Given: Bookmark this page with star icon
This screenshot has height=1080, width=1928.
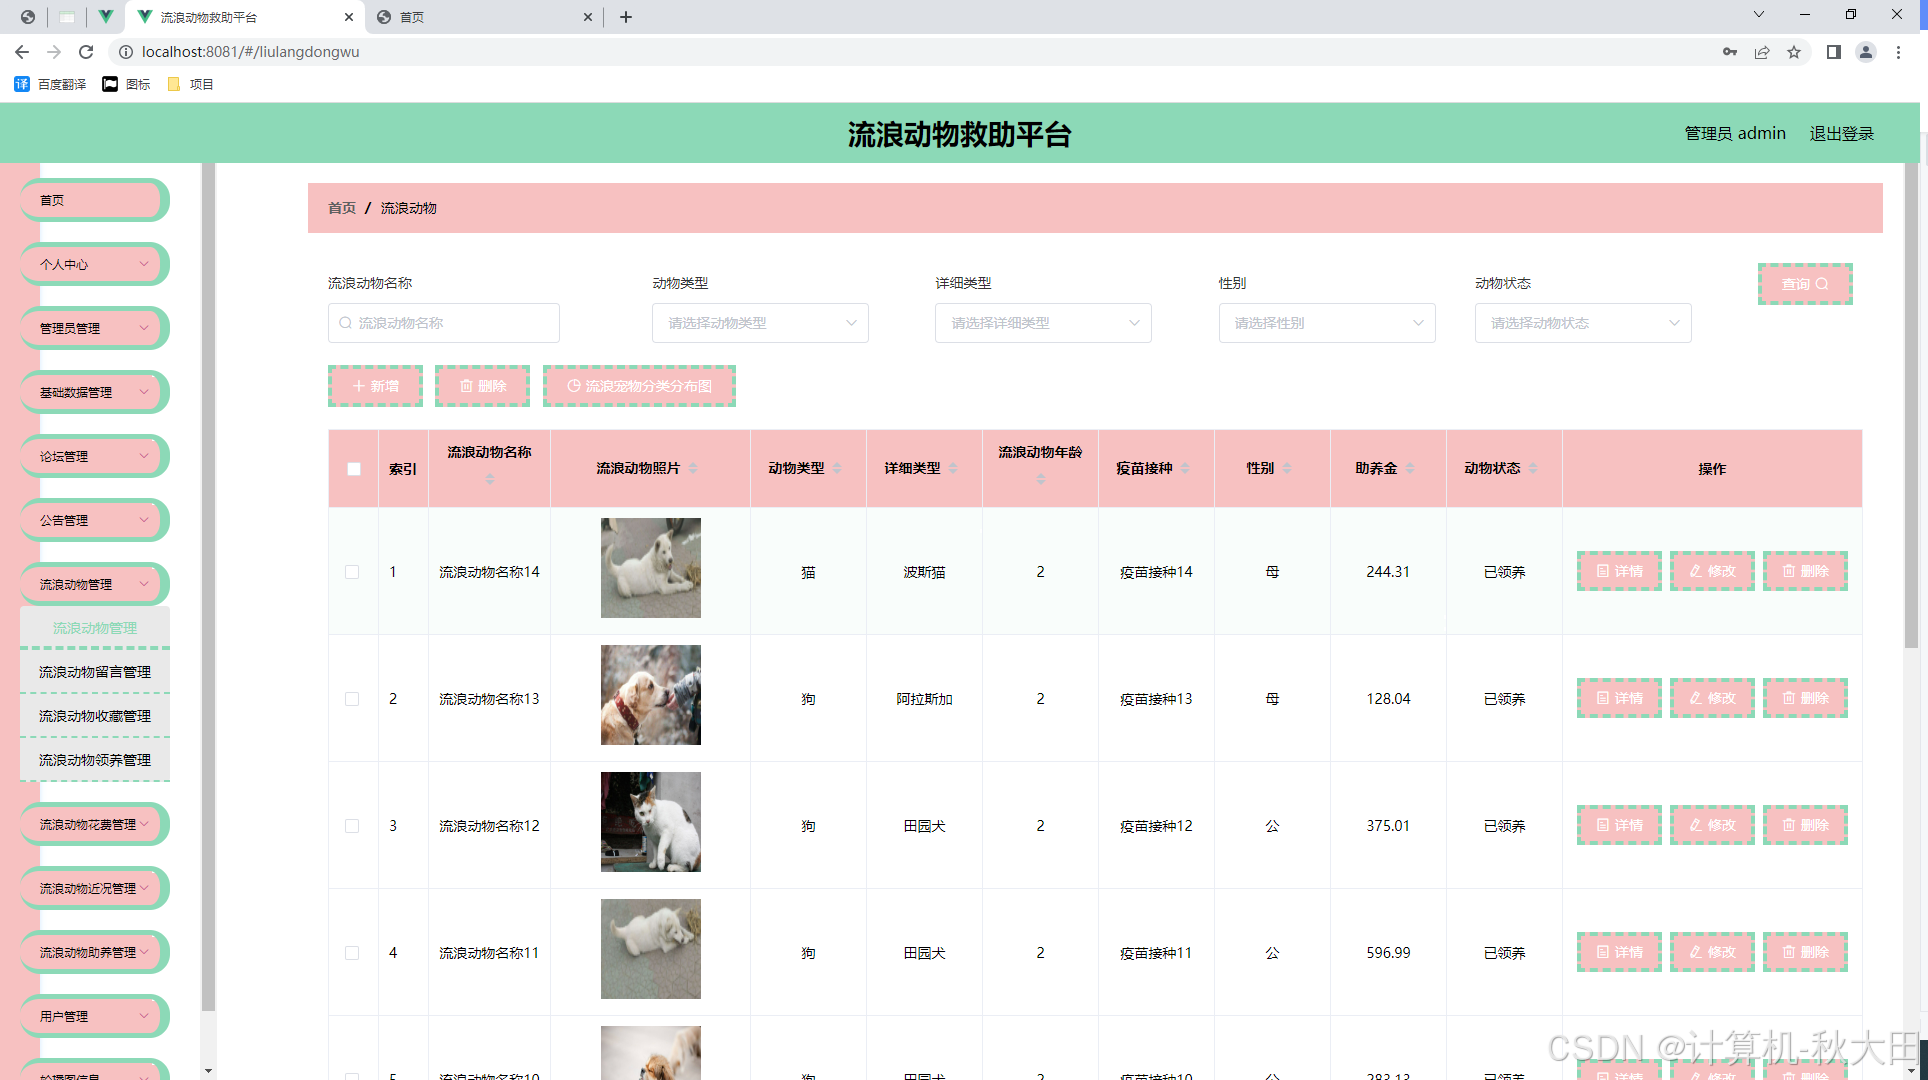Looking at the screenshot, I should point(1794,52).
